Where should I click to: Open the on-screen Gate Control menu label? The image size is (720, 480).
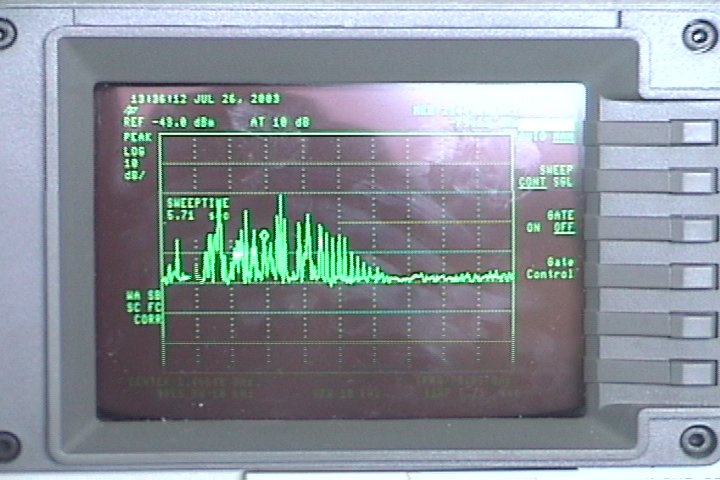click(551, 267)
